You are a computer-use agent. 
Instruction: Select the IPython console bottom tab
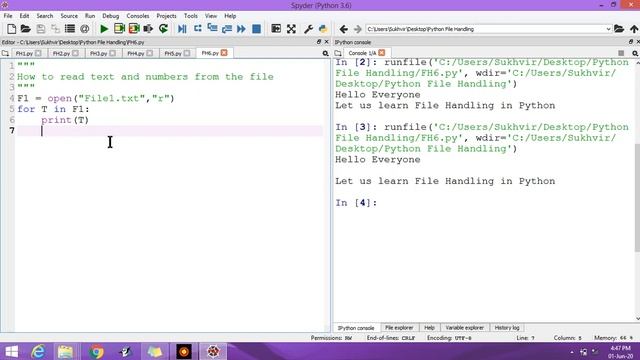[x=356, y=328]
